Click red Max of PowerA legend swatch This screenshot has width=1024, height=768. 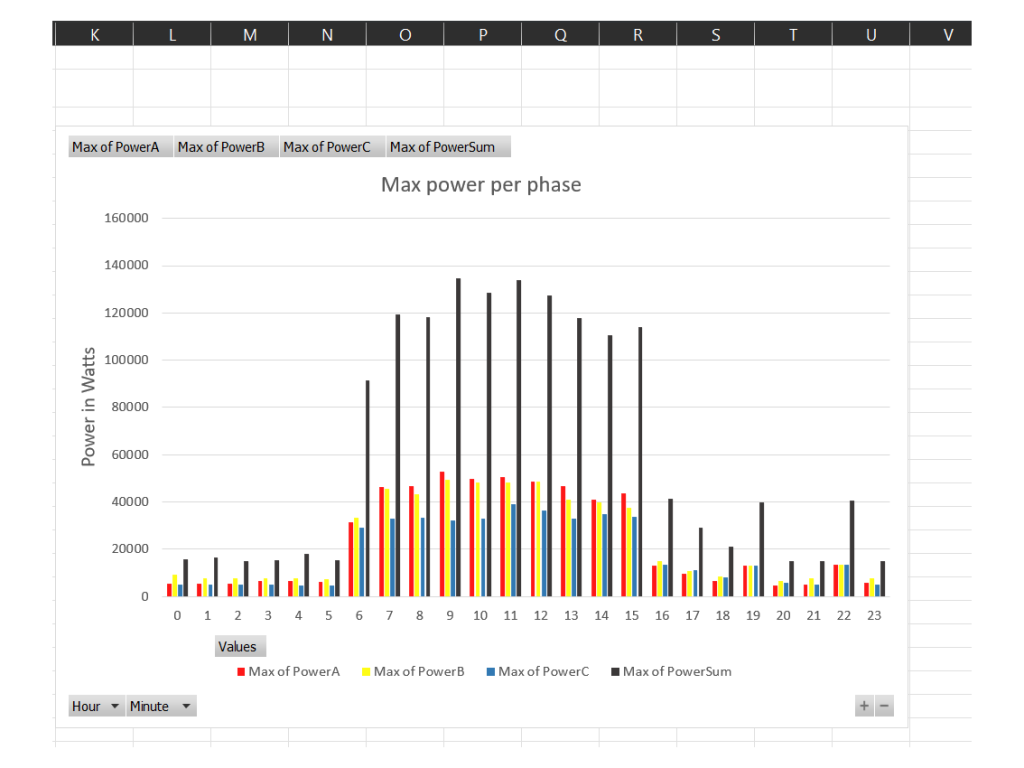[x=241, y=671]
